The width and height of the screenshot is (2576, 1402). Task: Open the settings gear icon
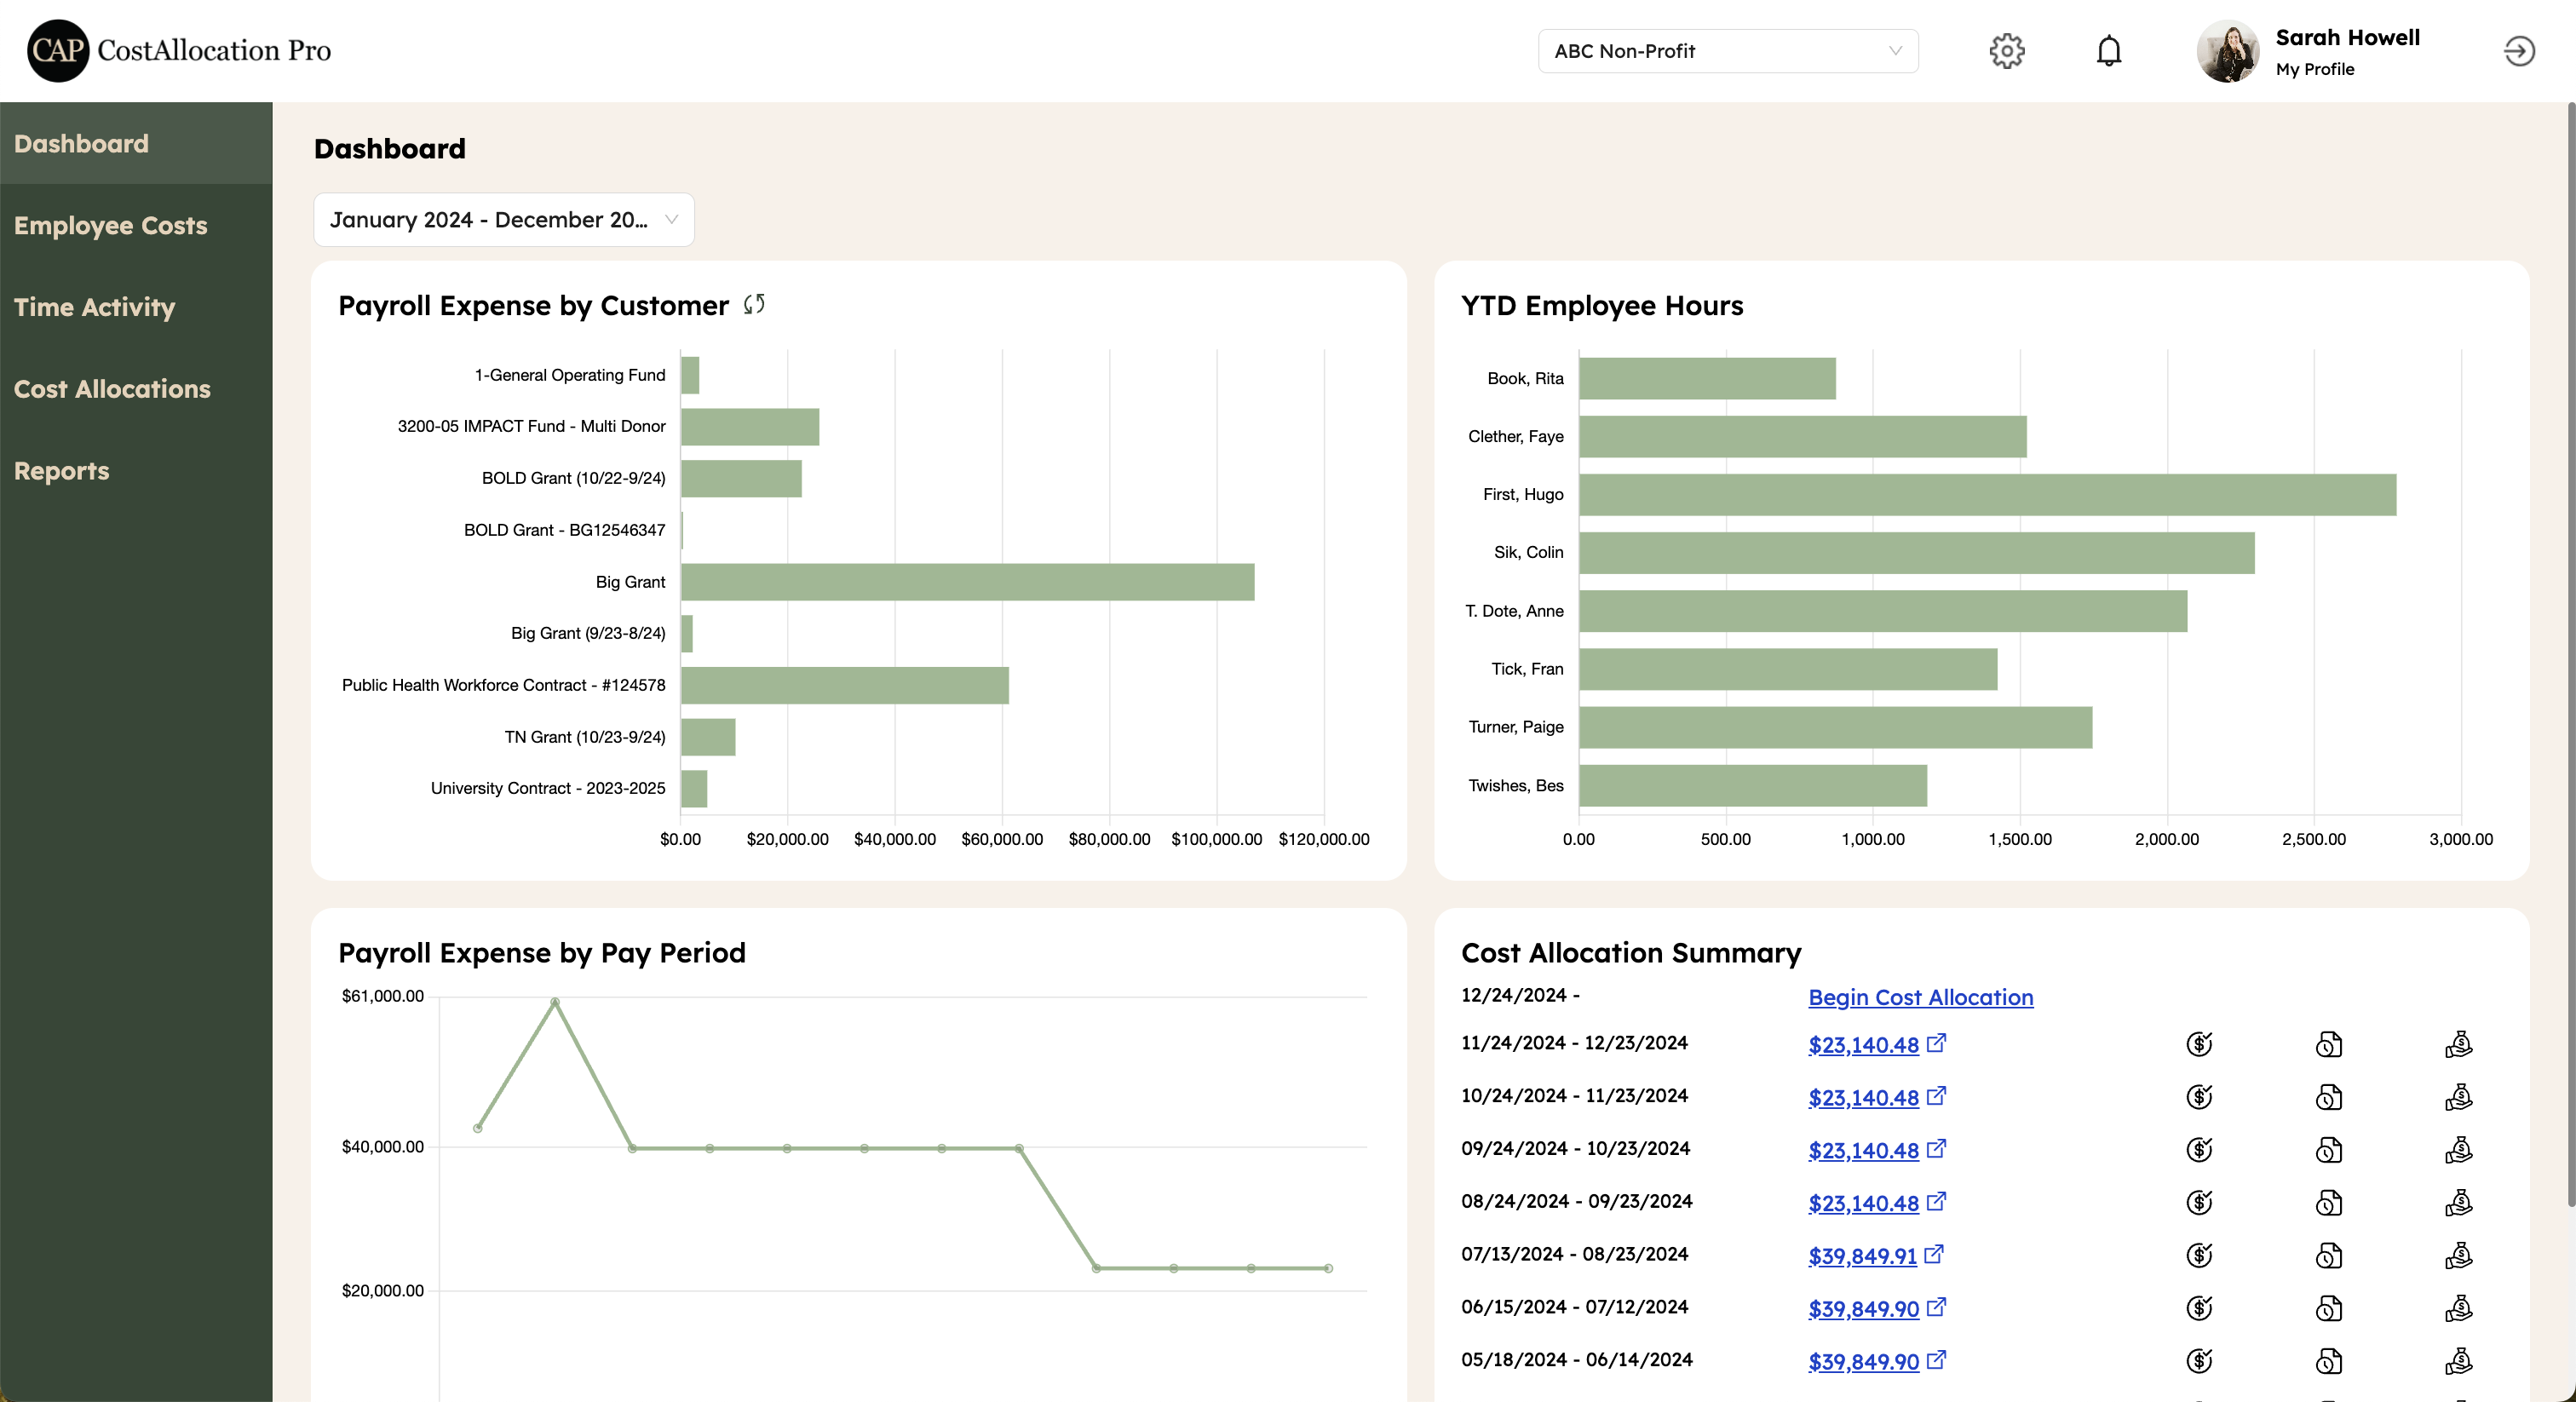[2006, 51]
